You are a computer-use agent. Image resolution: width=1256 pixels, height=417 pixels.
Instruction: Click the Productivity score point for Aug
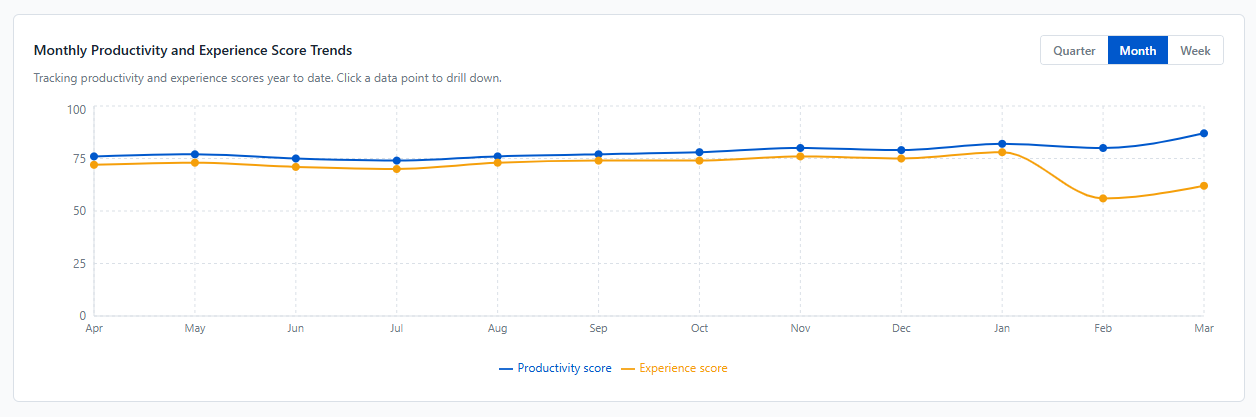[497, 156]
